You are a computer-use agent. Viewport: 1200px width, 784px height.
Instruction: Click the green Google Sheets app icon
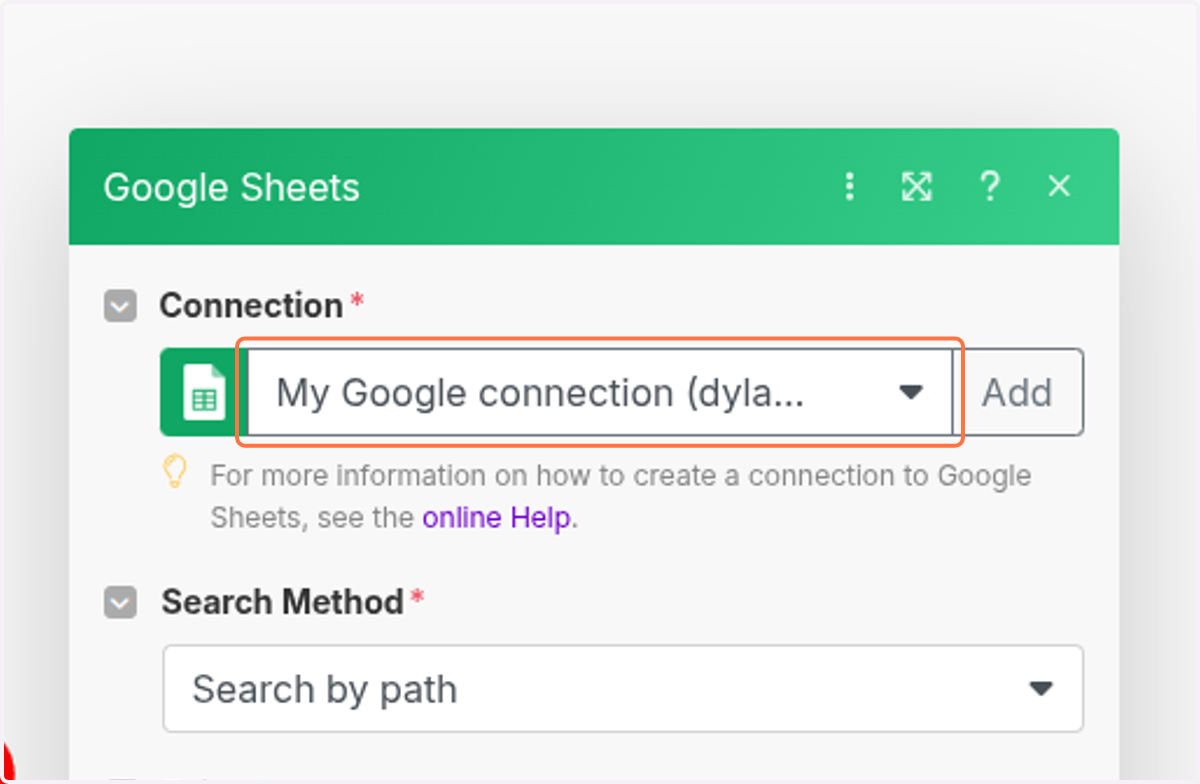point(204,392)
